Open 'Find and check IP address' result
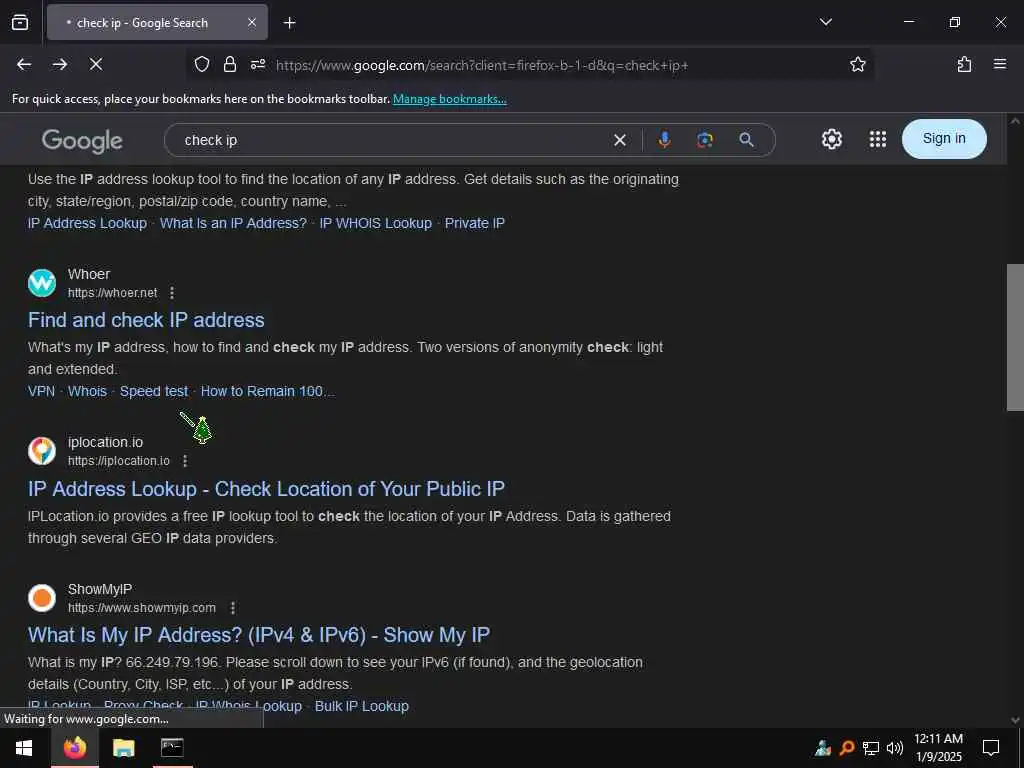This screenshot has height=768, width=1024. click(146, 320)
